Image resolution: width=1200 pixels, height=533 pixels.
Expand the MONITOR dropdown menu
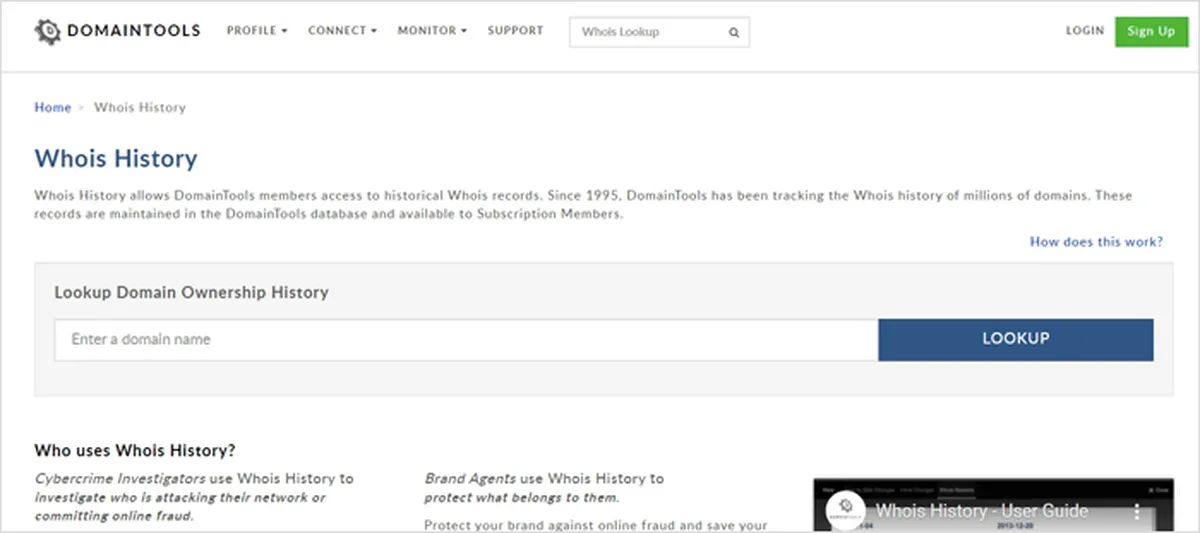432,31
